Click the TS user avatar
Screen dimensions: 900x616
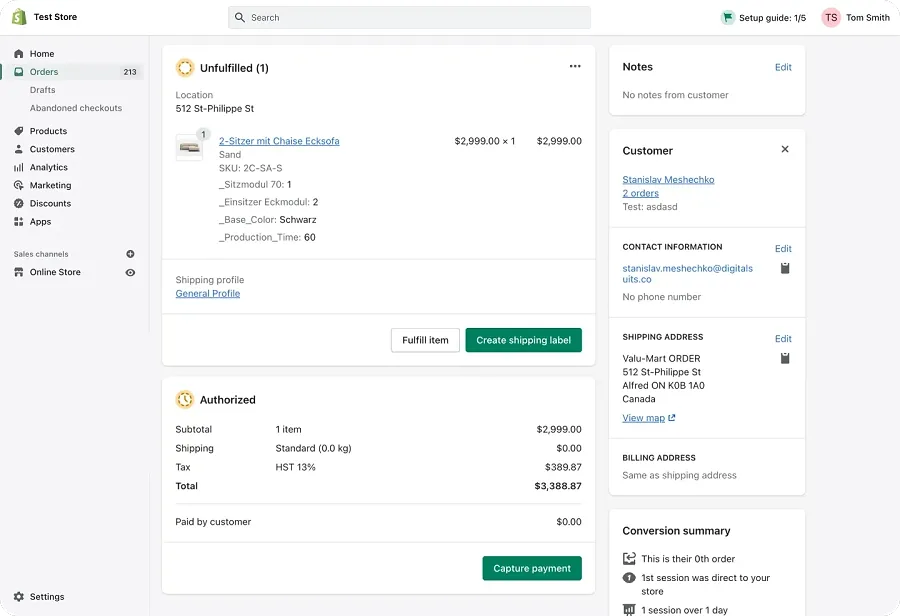(x=831, y=18)
